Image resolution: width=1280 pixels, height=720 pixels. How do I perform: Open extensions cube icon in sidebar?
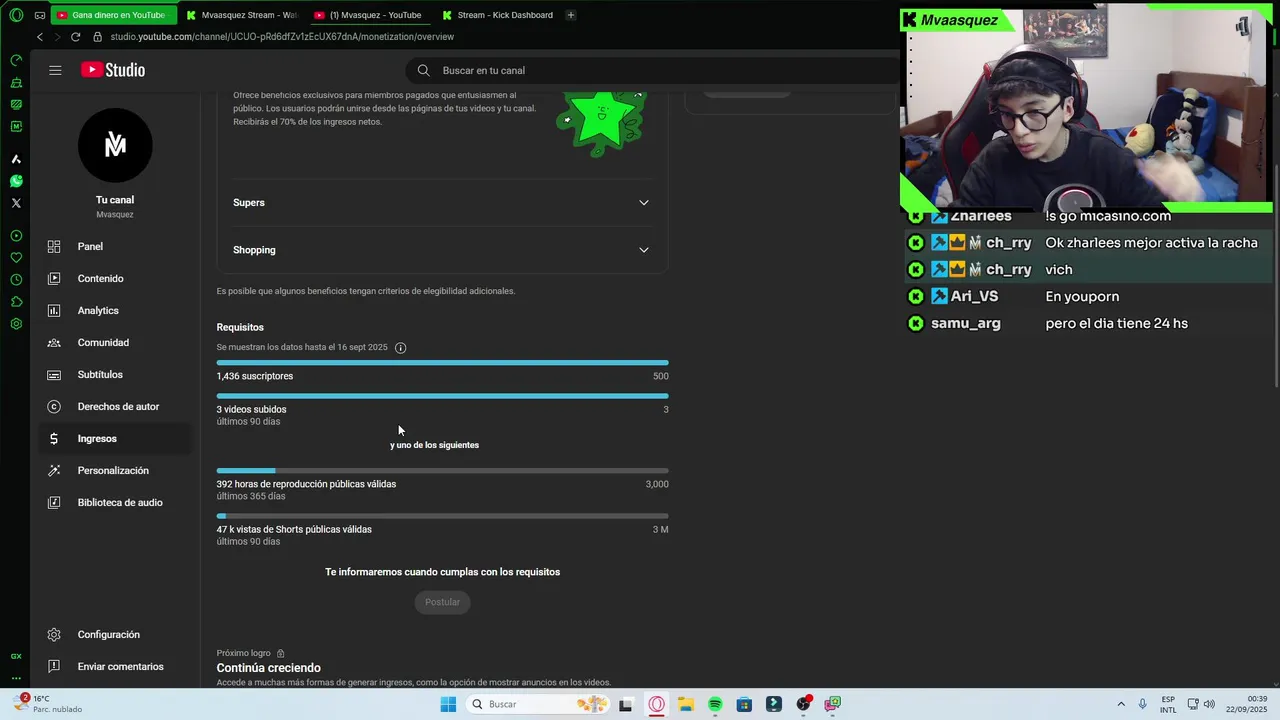[16, 302]
